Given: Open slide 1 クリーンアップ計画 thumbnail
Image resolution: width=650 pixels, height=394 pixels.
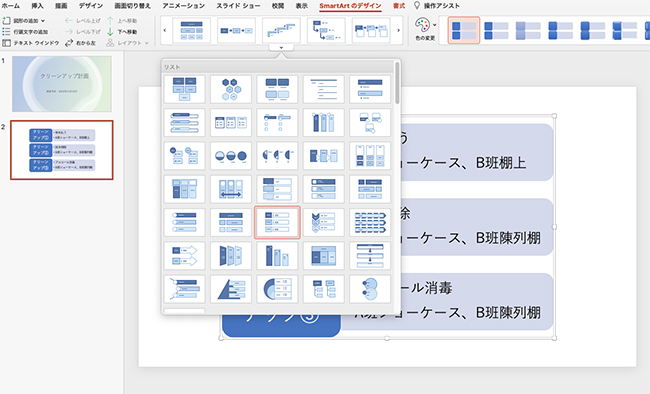Looking at the screenshot, I should 62,84.
